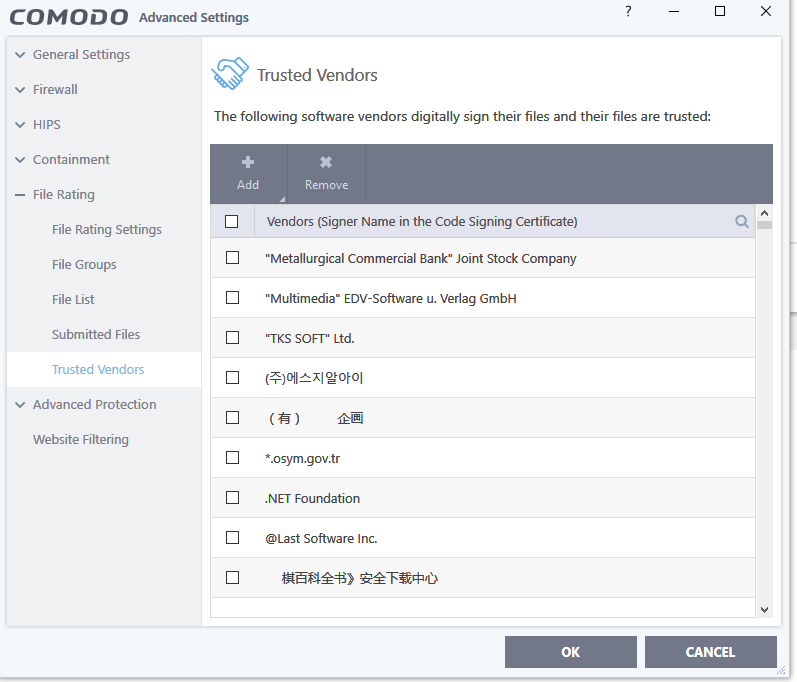
Task: Click the scroll up arrow of vendor list
Action: [x=764, y=213]
